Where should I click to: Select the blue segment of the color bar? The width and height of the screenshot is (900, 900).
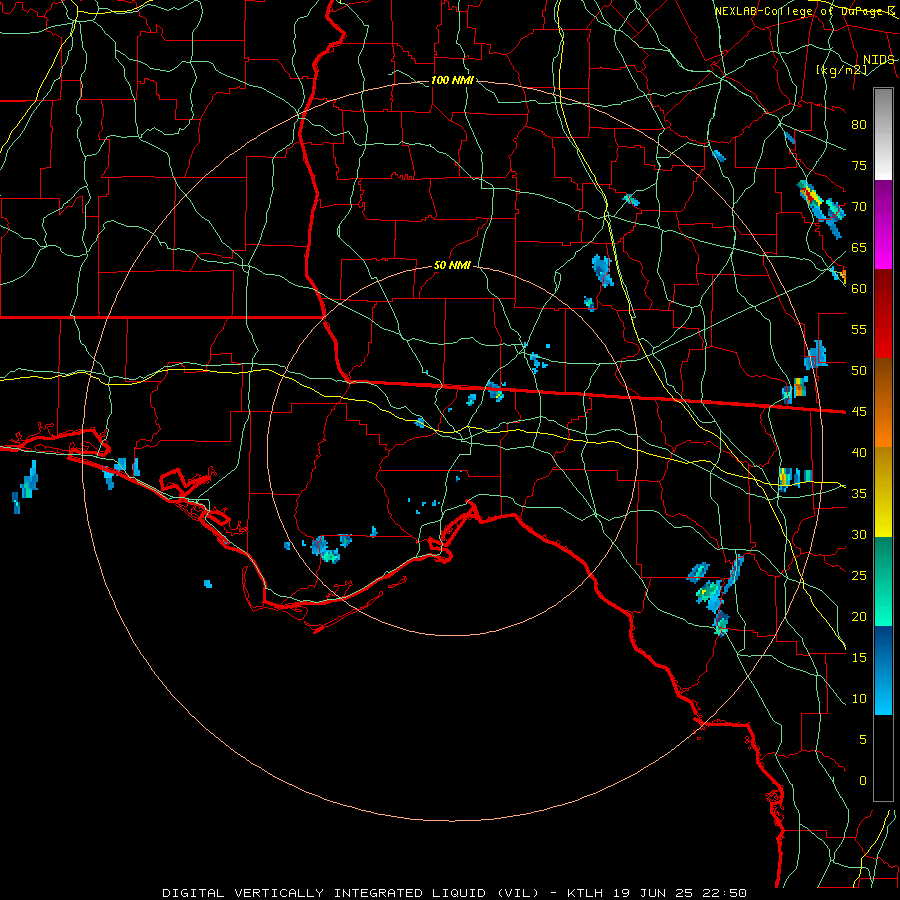click(883, 670)
